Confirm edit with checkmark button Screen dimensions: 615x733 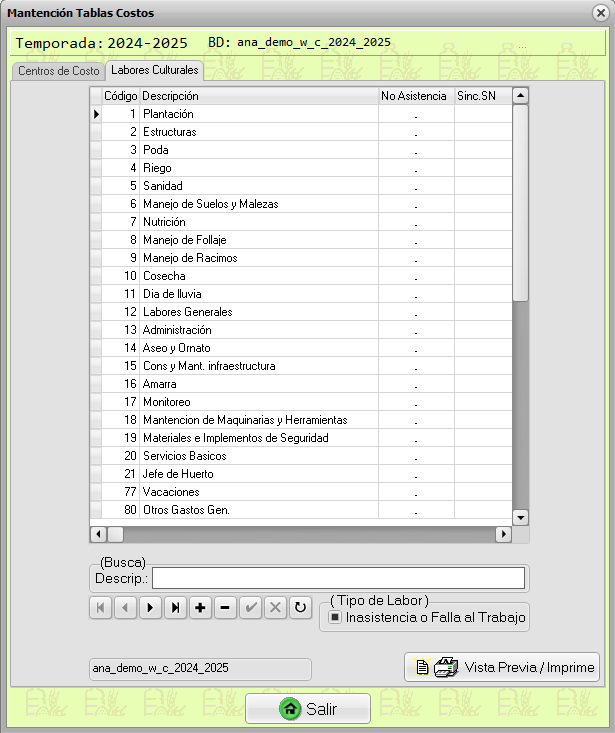point(250,608)
